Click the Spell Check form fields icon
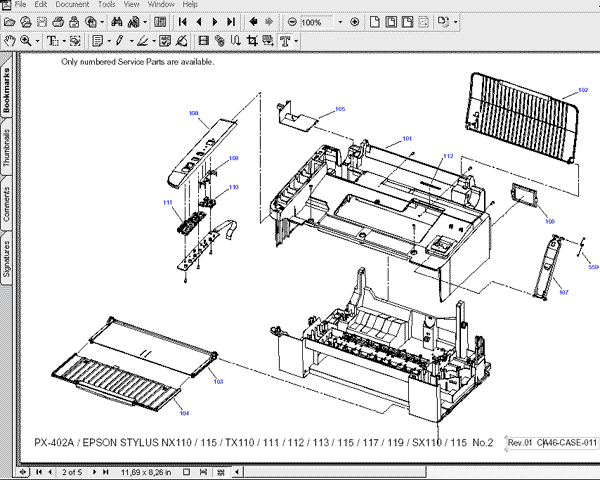The width and height of the screenshot is (600, 480). [x=165, y=41]
